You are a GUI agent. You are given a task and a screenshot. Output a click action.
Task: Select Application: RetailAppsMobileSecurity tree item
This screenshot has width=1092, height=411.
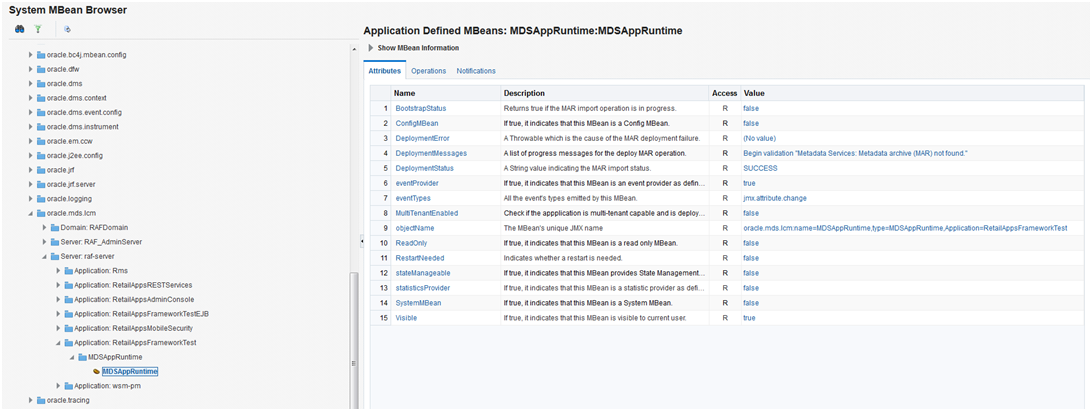pyautogui.click(x=134, y=328)
